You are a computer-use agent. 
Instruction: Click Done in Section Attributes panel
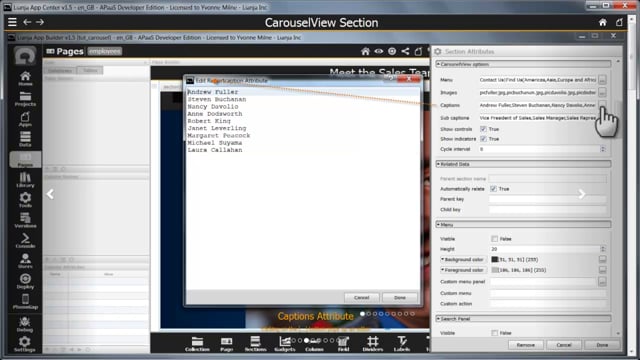click(602, 345)
